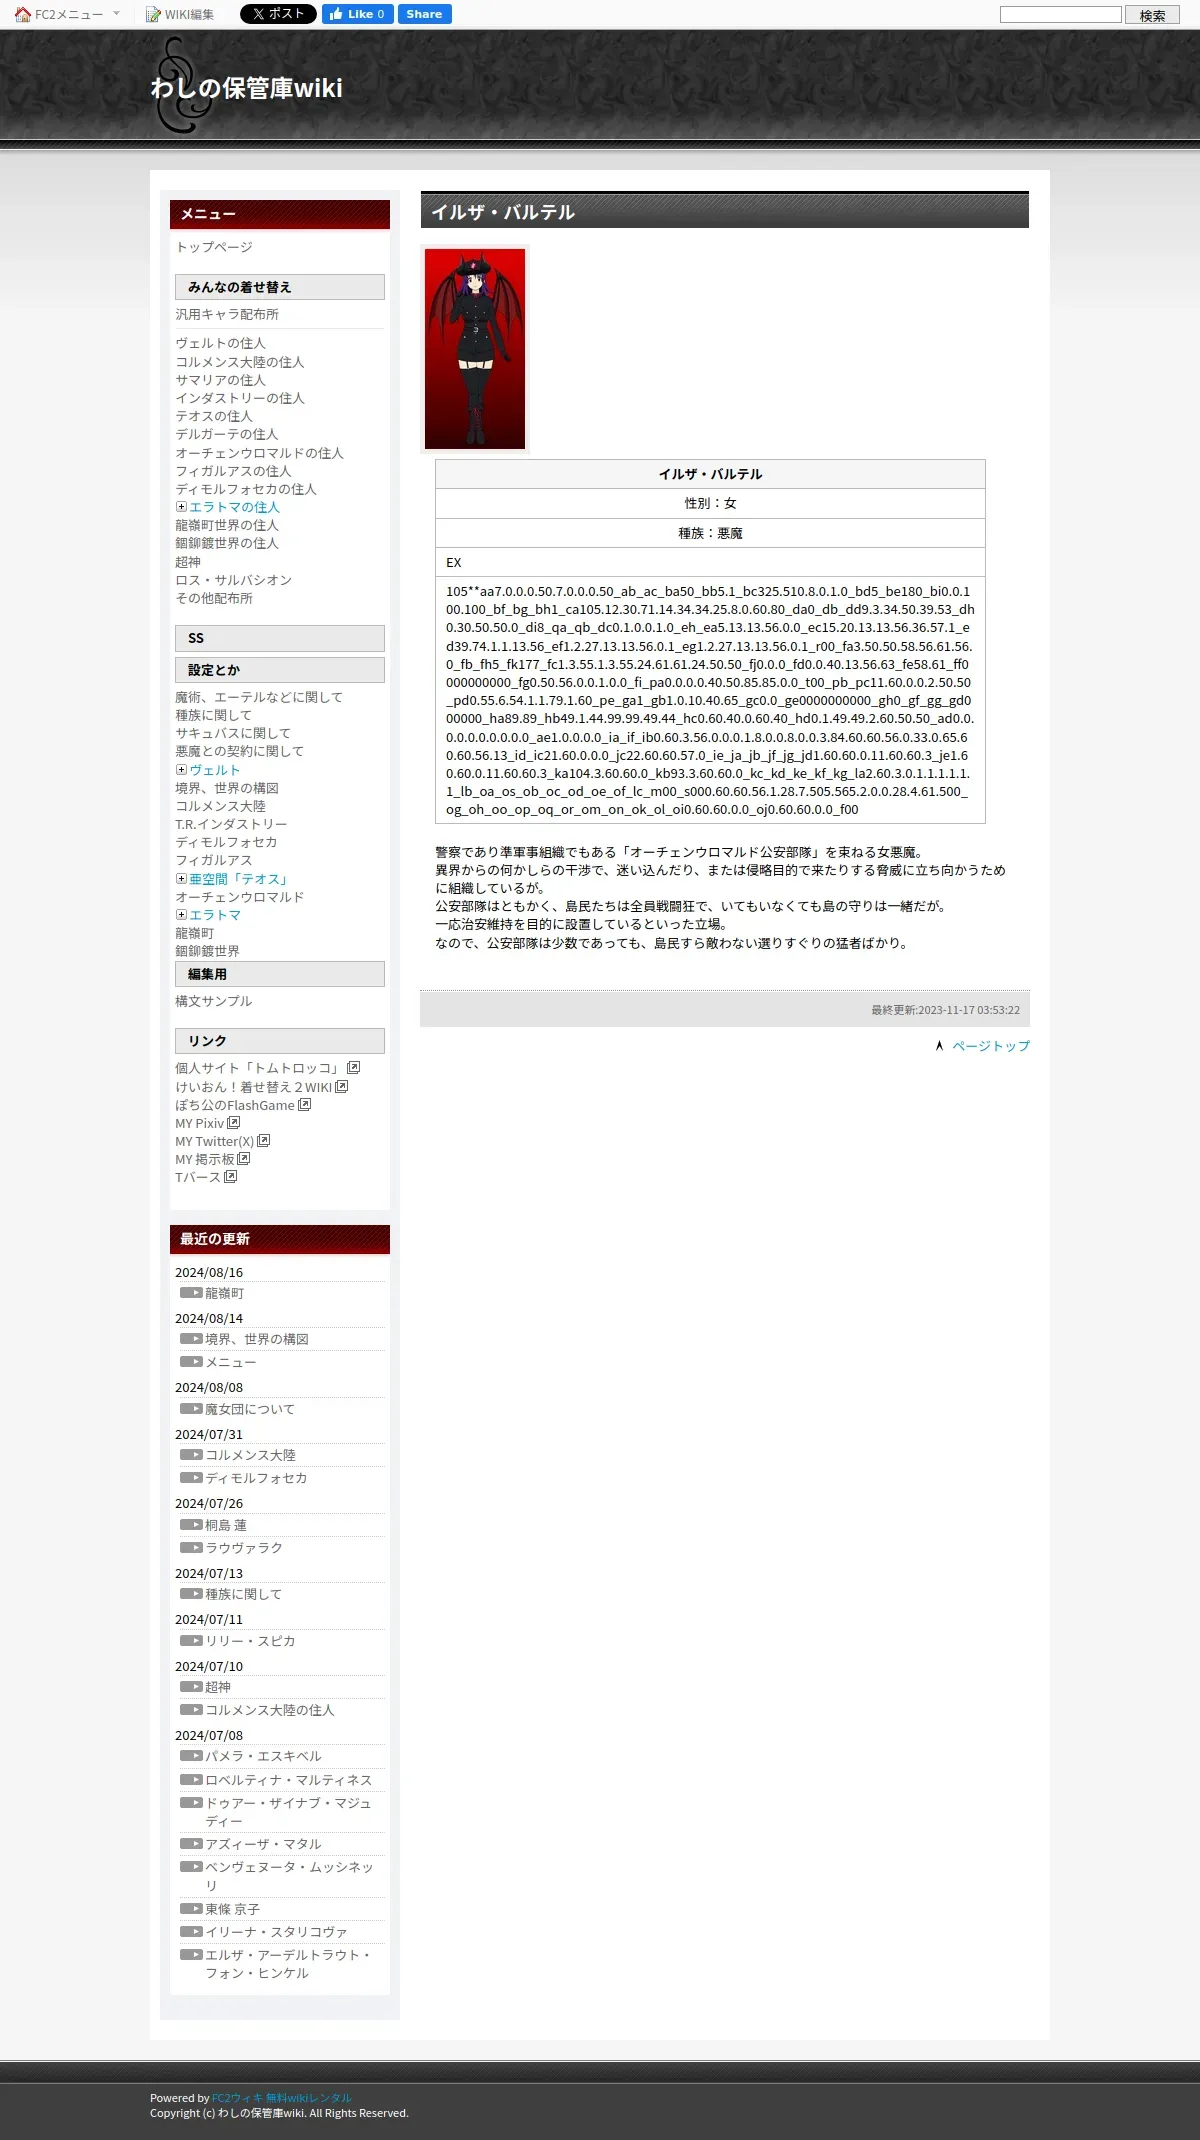
Task: Open コルメンス大陸の住人 in the top menu list
Action: (240, 362)
